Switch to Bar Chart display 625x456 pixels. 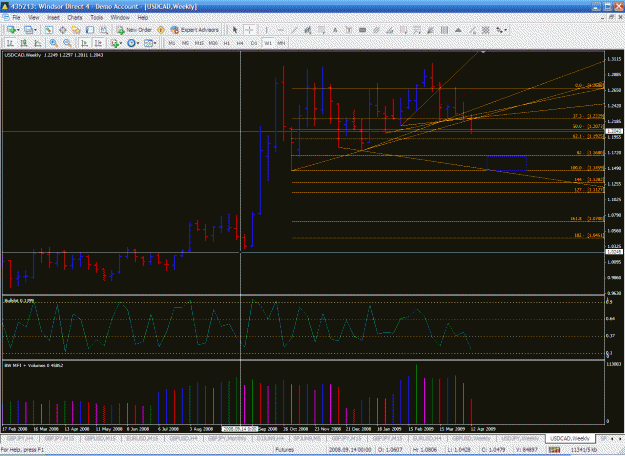10,43
